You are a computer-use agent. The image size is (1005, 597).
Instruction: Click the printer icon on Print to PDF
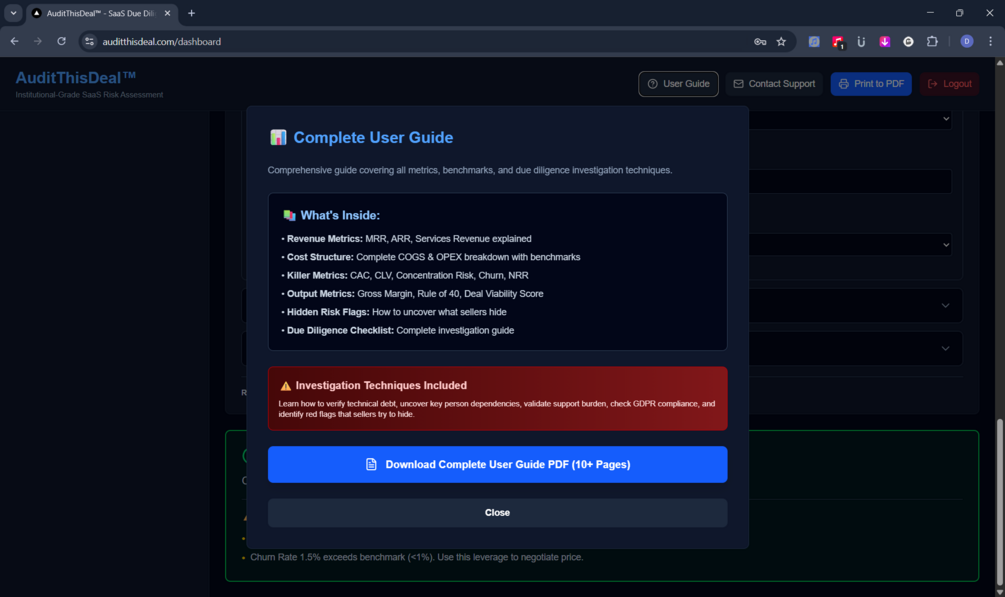click(843, 84)
